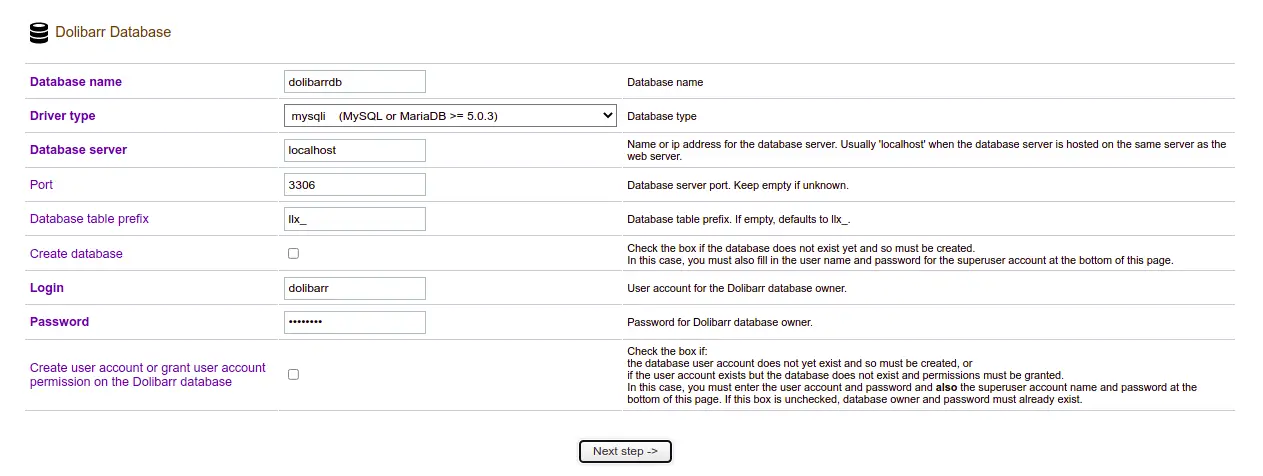Click the description 'Database type'
The height and width of the screenshot is (476, 1263).
point(662,117)
